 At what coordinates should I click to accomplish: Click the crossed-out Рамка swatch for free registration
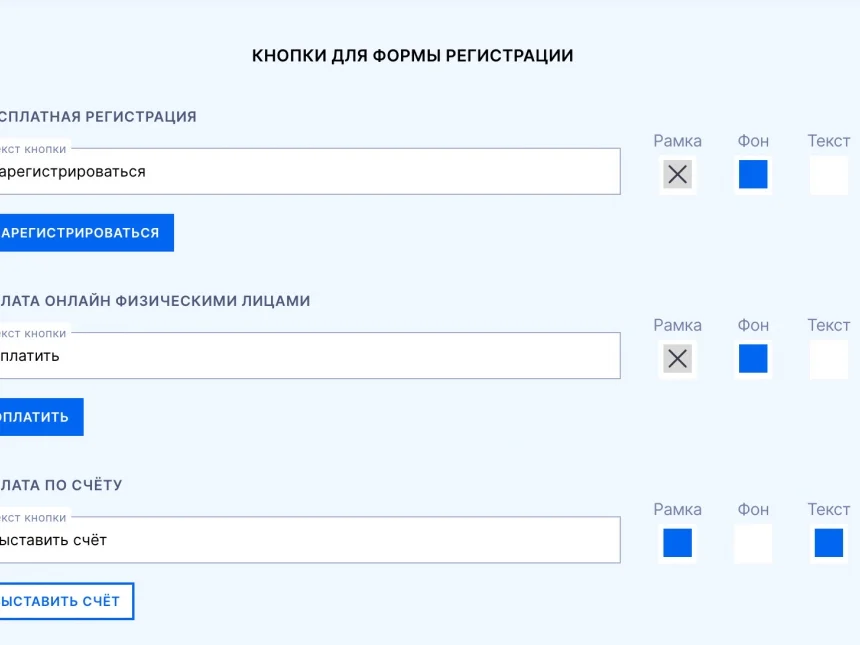[677, 175]
